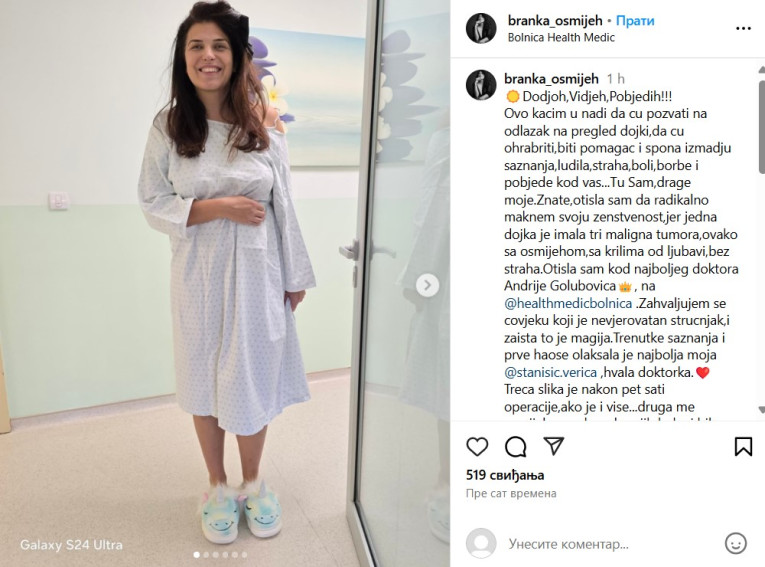
Task: Click profile avatar beside the caption
Action: coord(481,85)
